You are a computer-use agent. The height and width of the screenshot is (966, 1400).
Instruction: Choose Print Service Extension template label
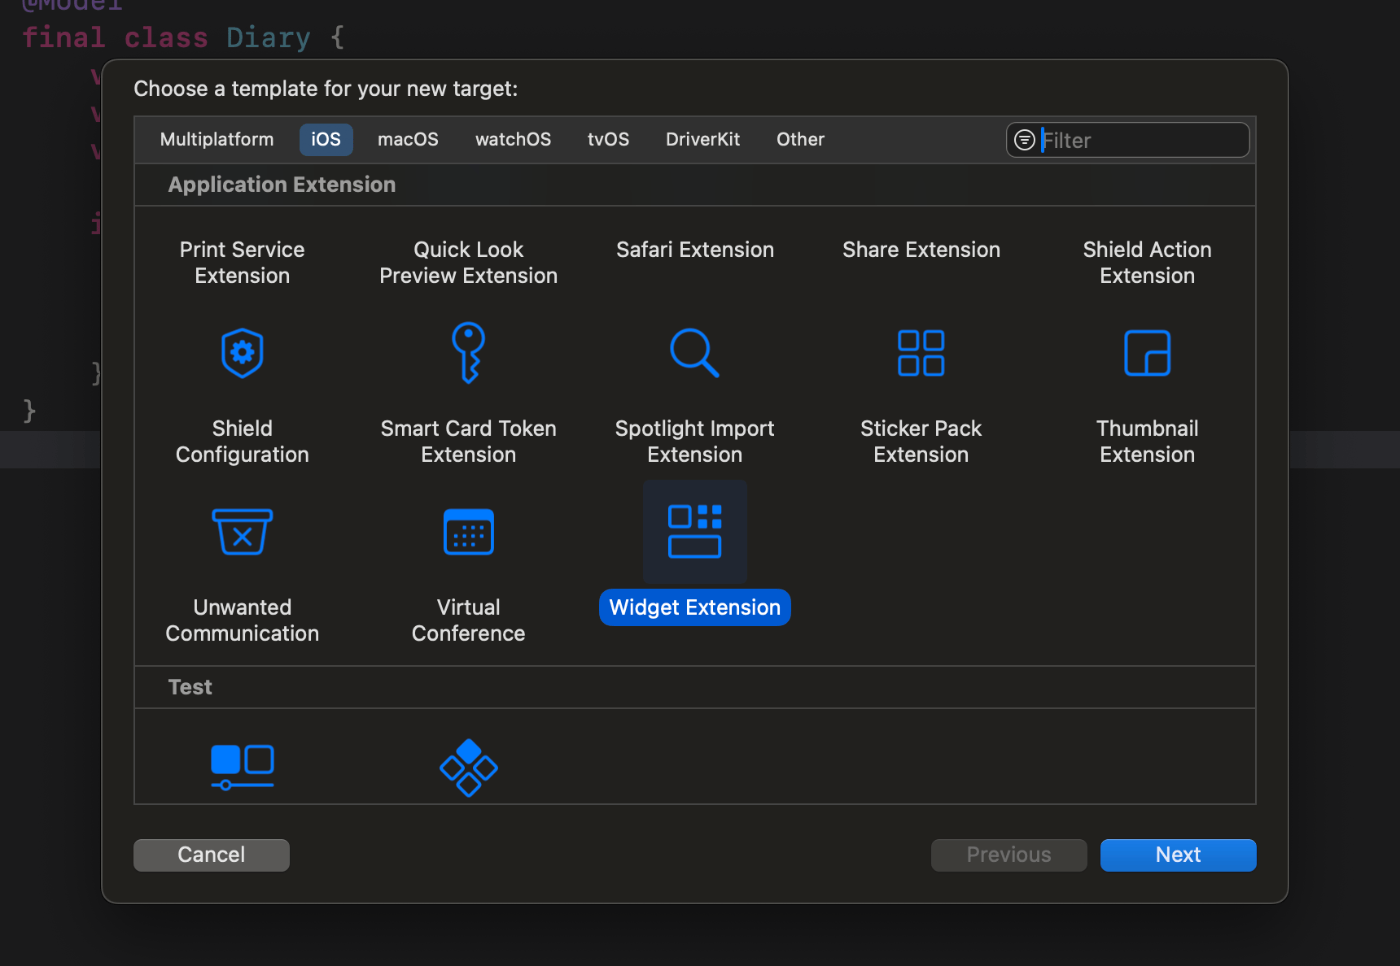point(242,263)
